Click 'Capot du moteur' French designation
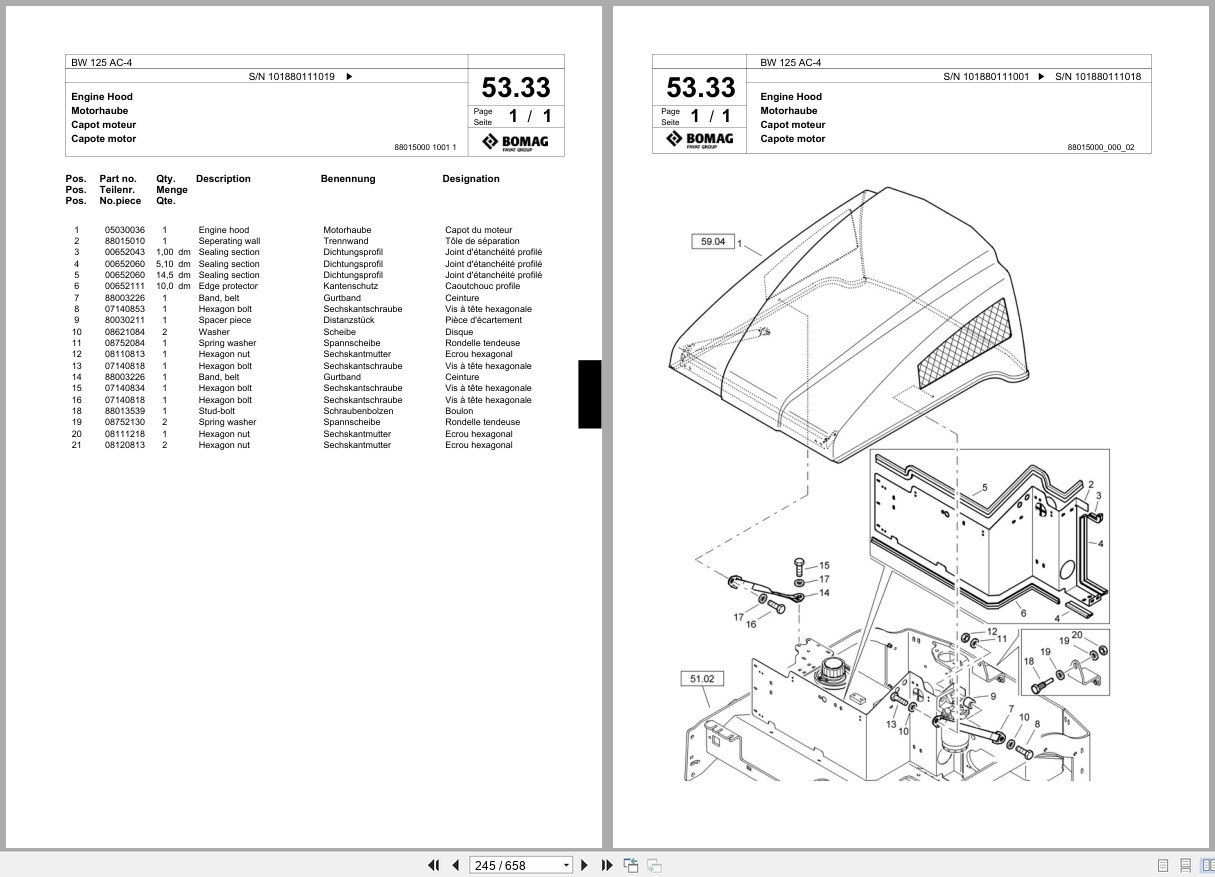Screen dimensions: 1215x877 tap(478, 230)
